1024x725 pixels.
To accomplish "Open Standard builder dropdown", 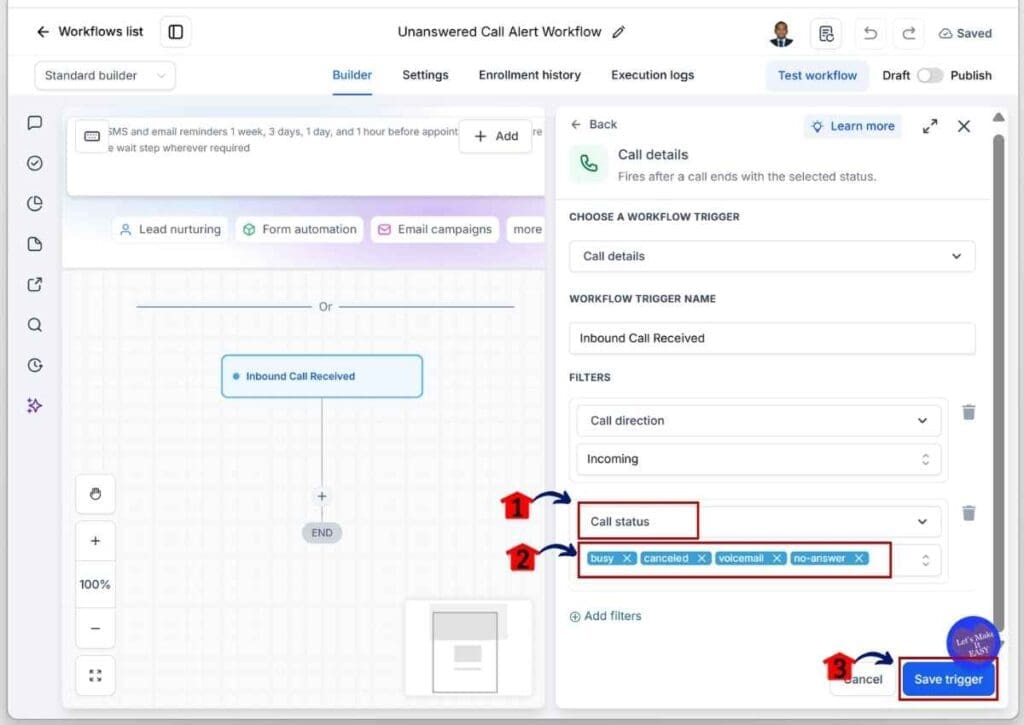I will [104, 76].
